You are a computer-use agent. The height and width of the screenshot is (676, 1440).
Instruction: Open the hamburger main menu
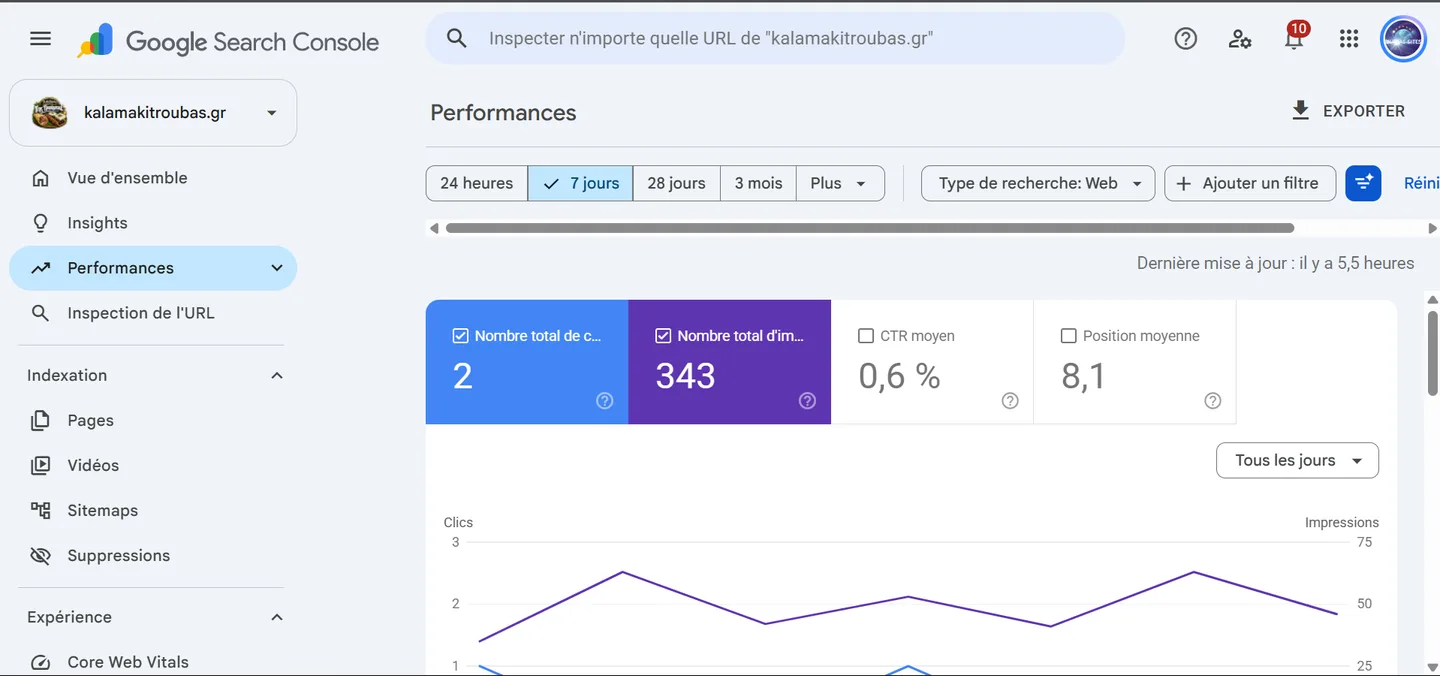click(40, 39)
